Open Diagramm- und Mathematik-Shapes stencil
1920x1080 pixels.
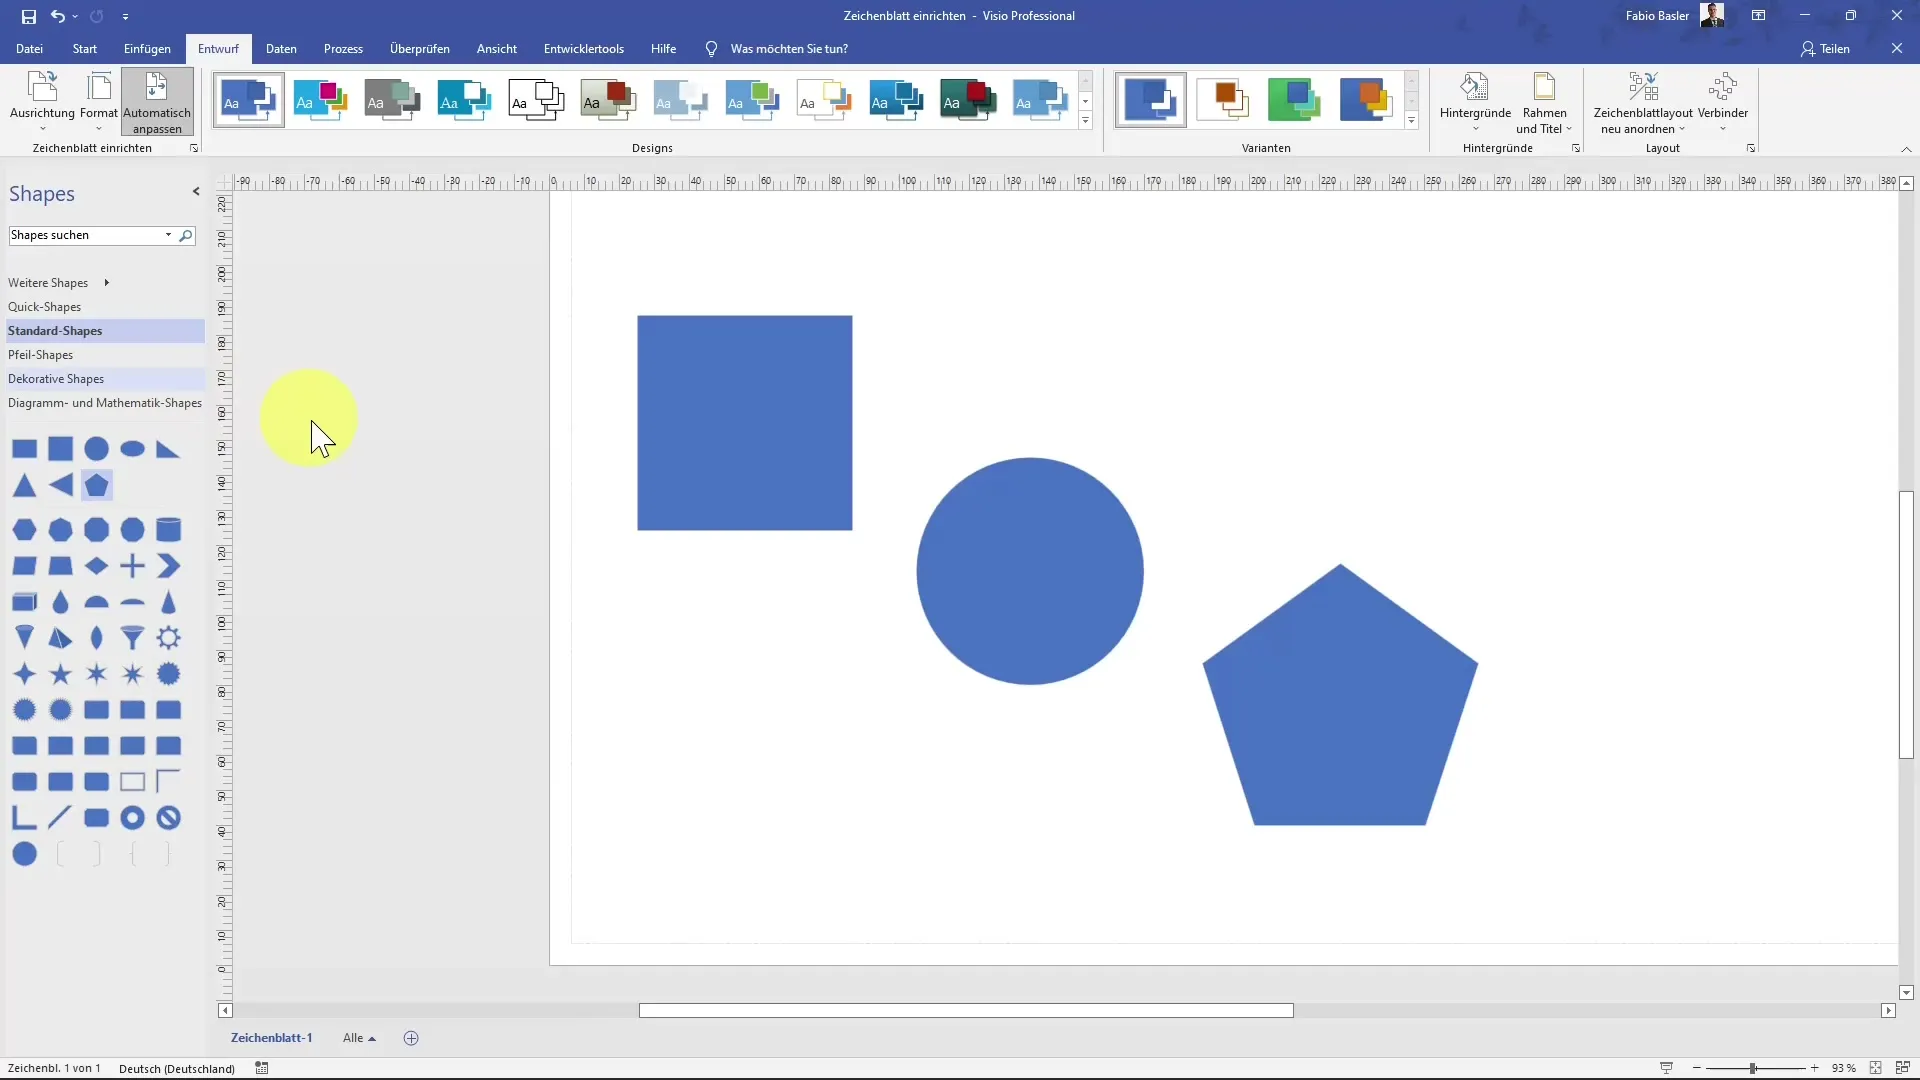[105, 403]
